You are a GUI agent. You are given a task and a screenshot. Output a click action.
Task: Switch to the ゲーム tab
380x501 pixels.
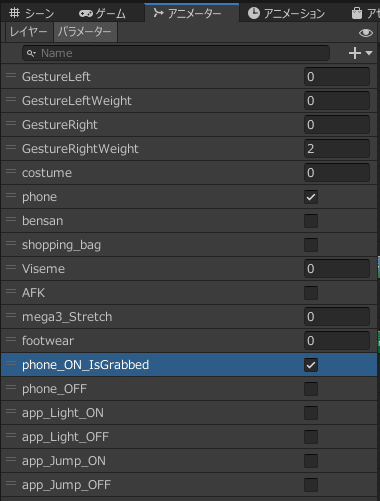[102, 13]
